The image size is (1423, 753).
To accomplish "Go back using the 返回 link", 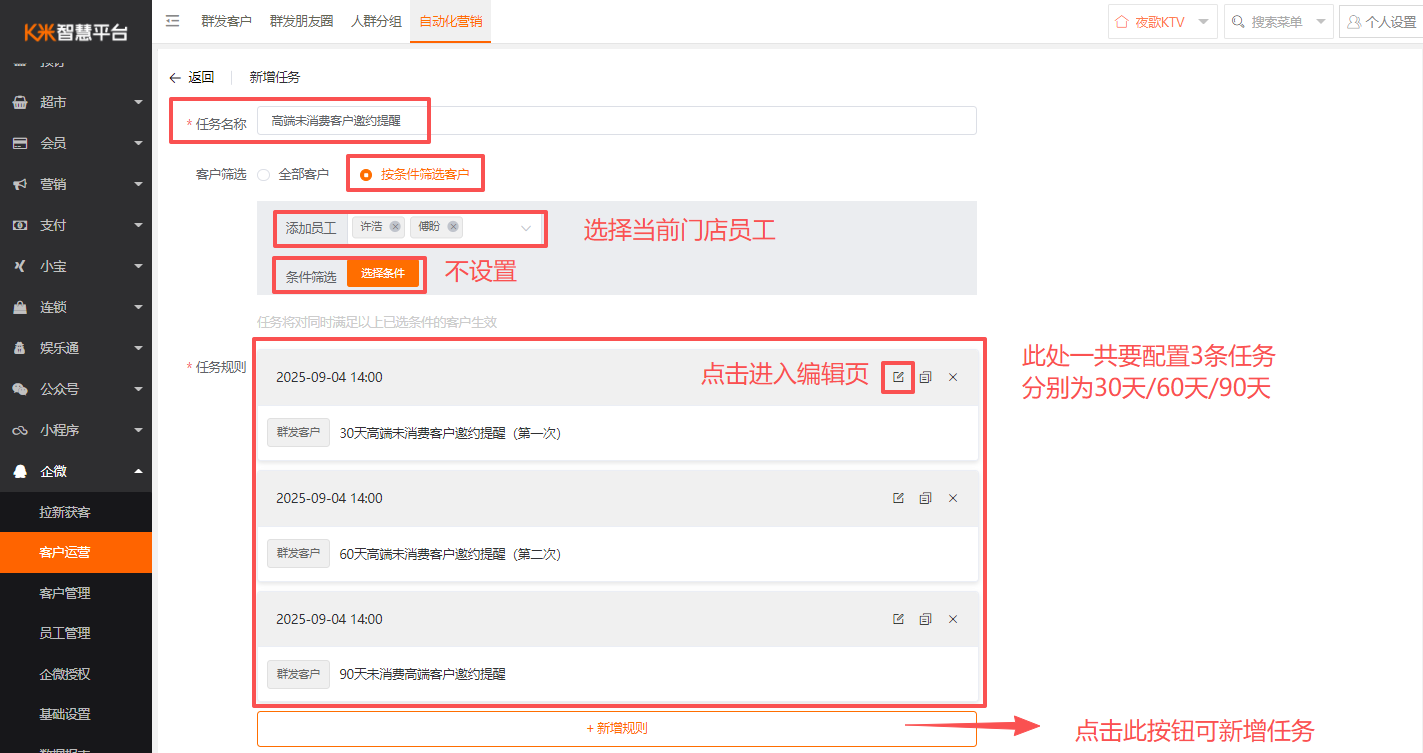I will coord(192,77).
